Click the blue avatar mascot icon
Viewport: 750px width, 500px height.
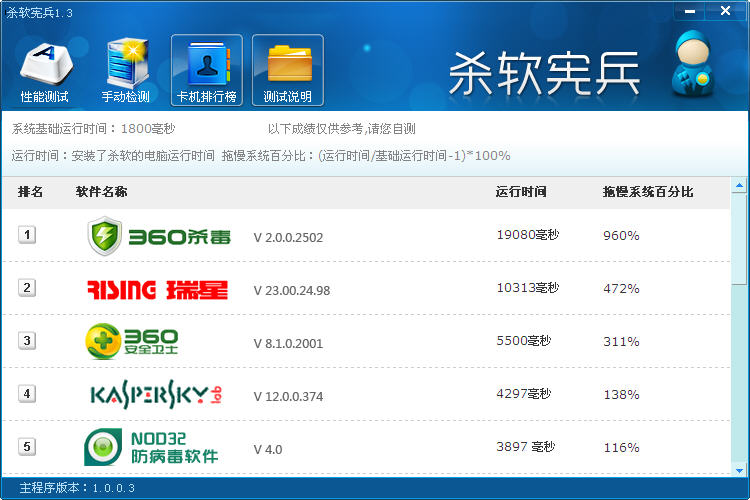point(693,63)
